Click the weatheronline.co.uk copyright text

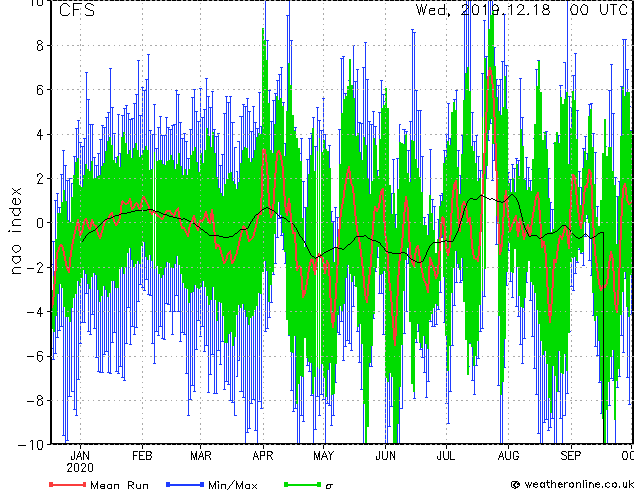coord(572,484)
